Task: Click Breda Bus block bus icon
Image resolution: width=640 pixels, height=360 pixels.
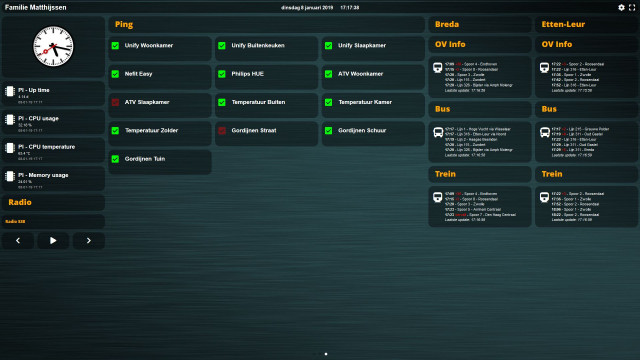Action: point(438,132)
